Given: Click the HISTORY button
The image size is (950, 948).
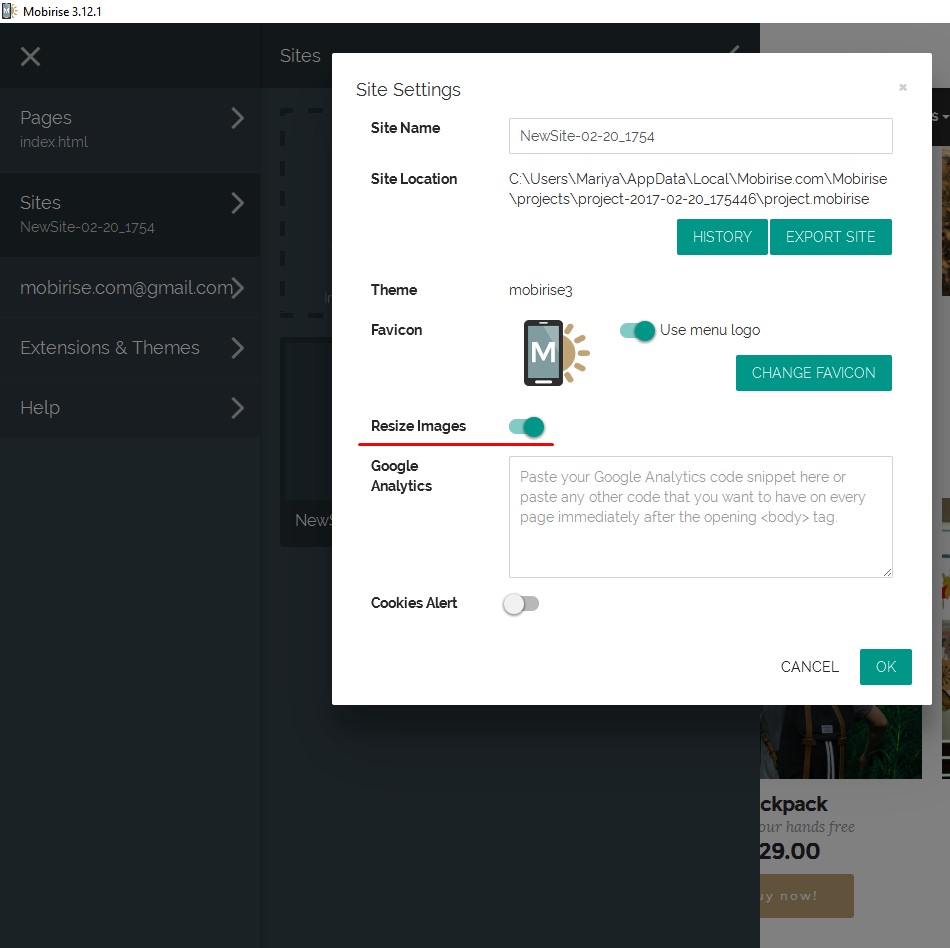Looking at the screenshot, I should point(722,237).
